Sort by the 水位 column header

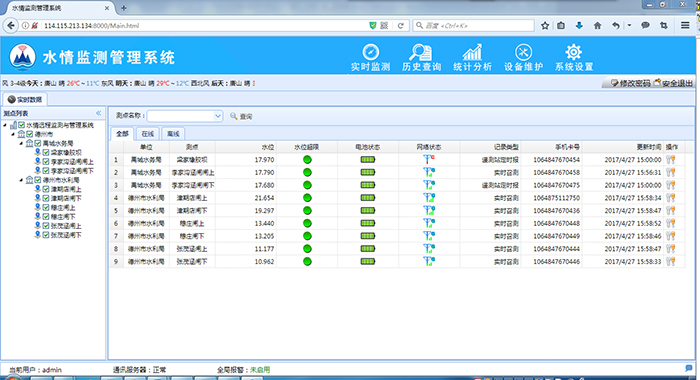[x=246, y=147]
